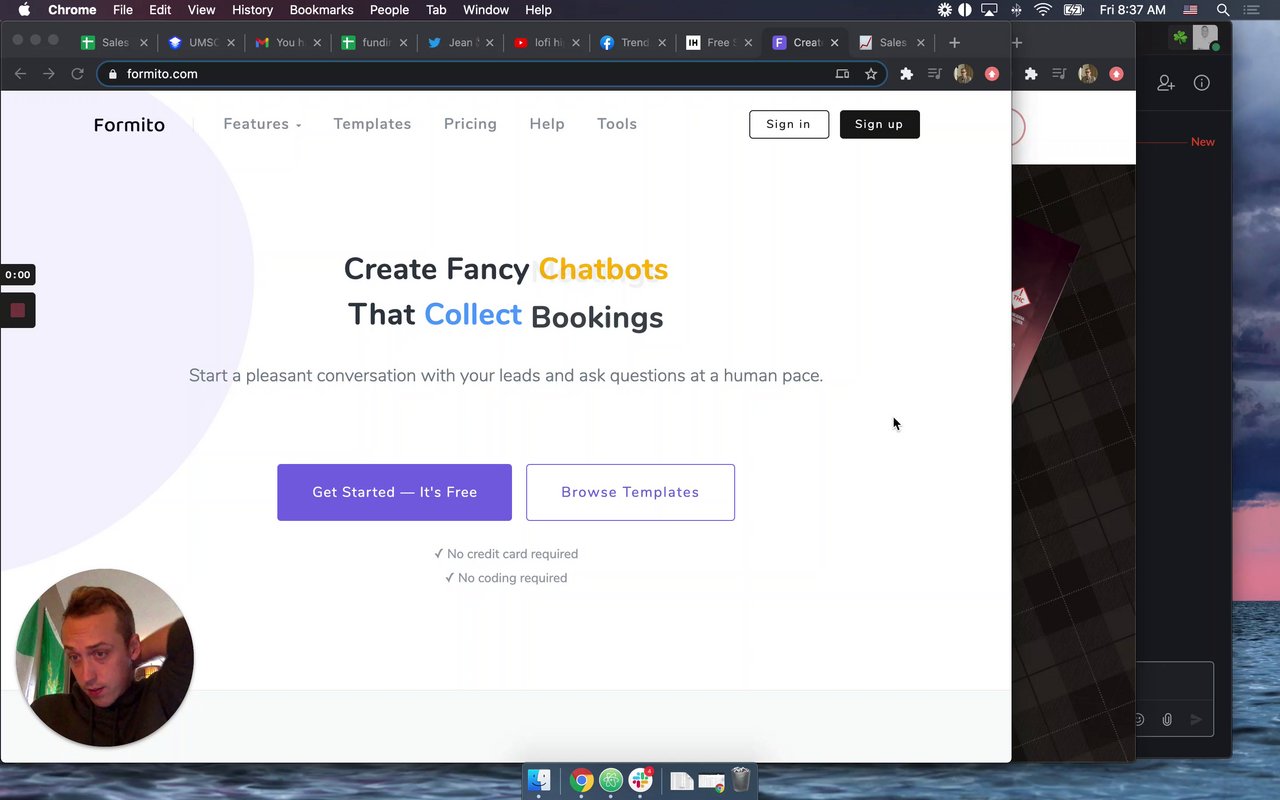
Task: Open the Apple menu
Action: tap(24, 10)
